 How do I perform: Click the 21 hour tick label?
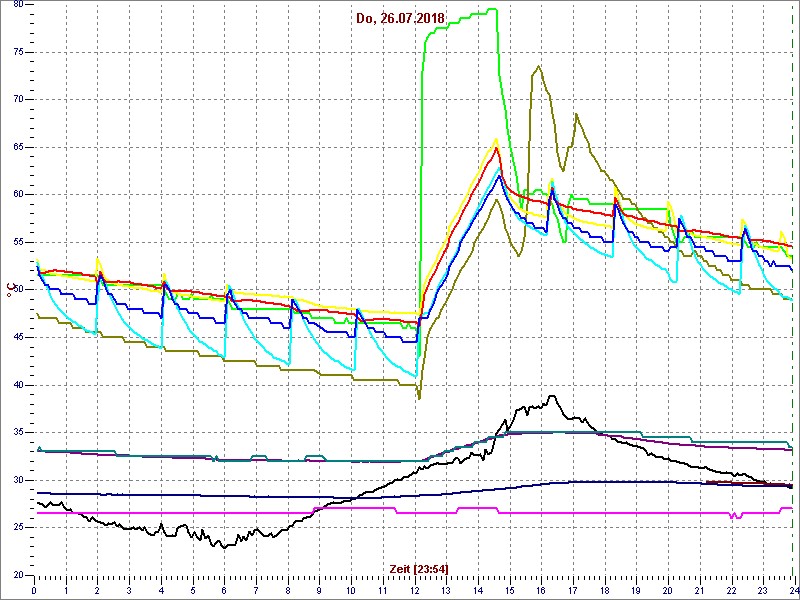(699, 590)
